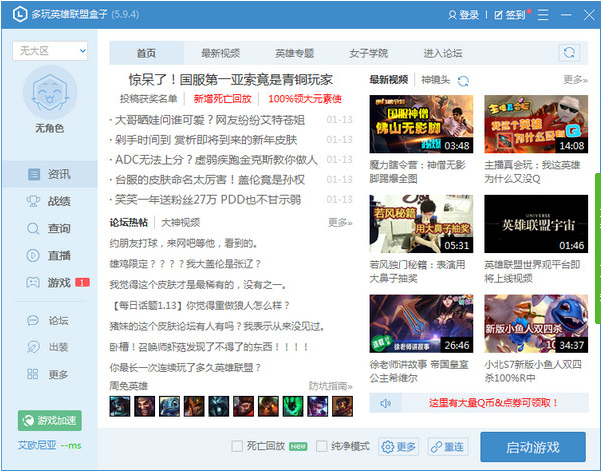This screenshot has height=472, width=601.
Task: Enable the 死亡回放 checkbox
Action: 237,446
